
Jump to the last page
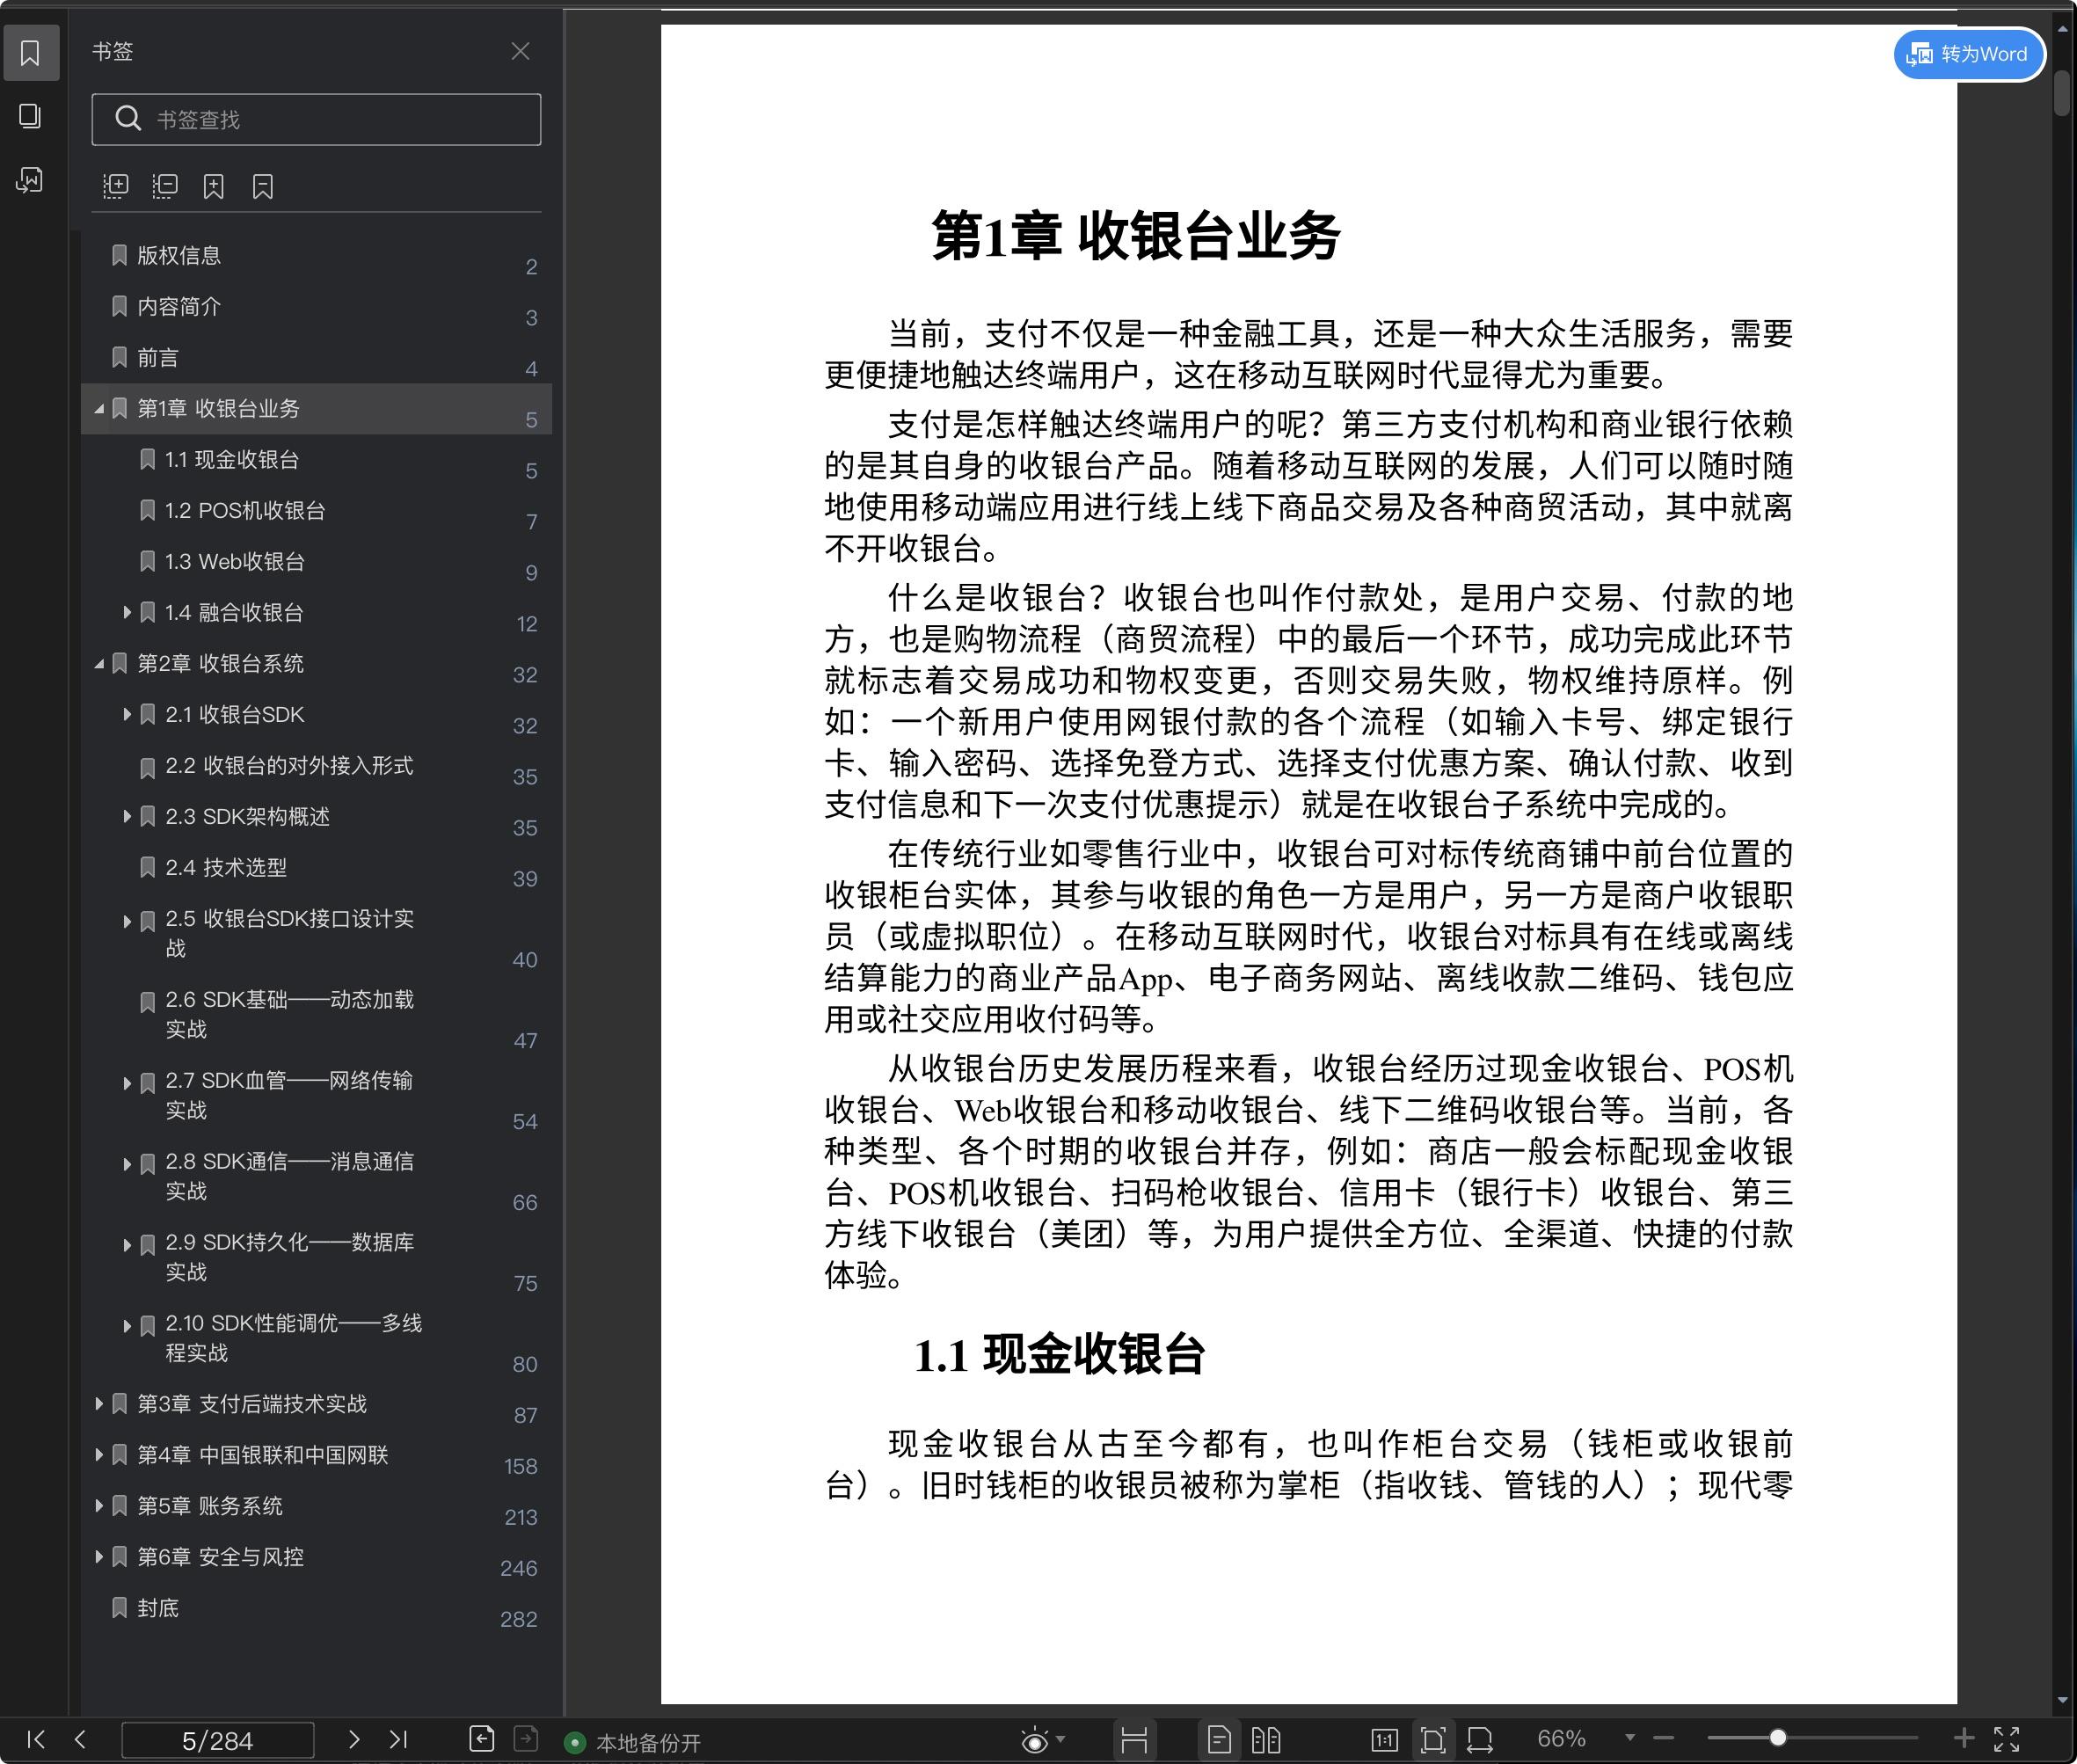coord(398,1739)
